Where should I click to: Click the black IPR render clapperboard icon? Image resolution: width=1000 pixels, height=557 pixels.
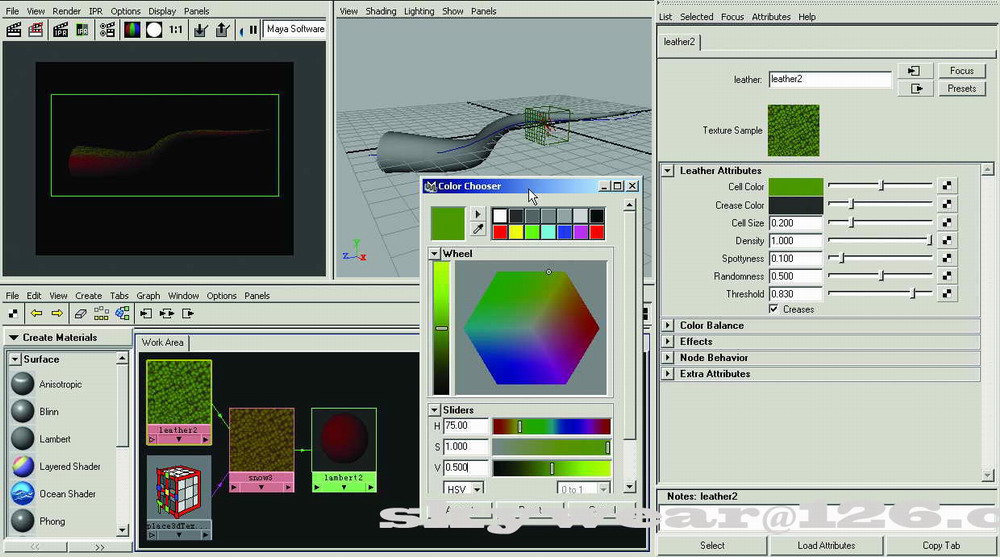tap(61, 29)
